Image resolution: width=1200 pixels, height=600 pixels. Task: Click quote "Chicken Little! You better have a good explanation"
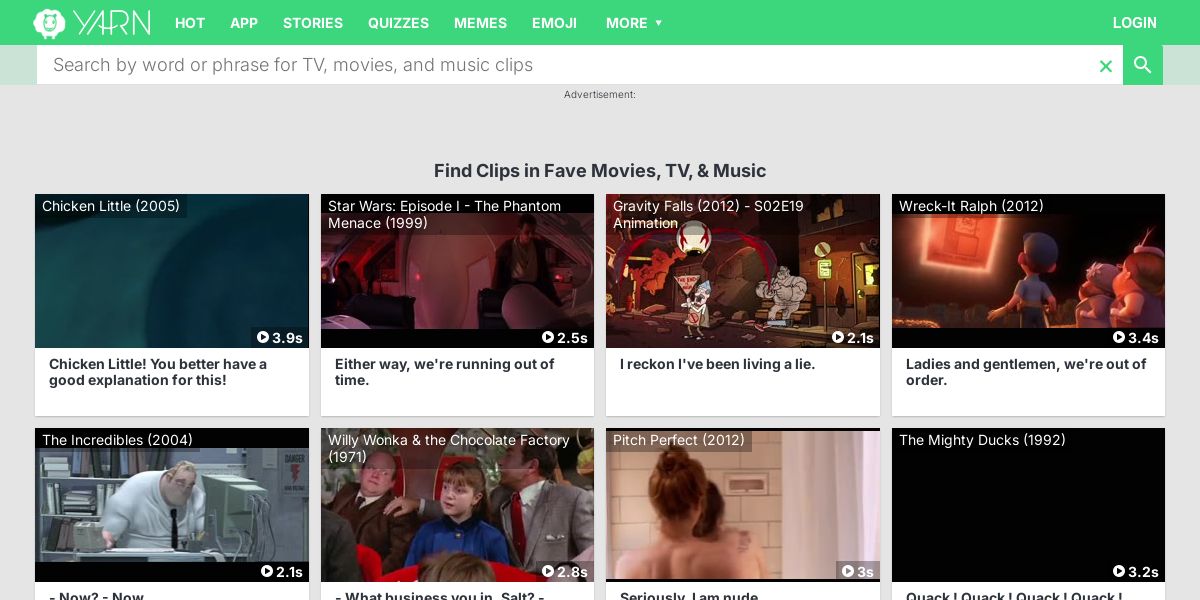(x=158, y=372)
